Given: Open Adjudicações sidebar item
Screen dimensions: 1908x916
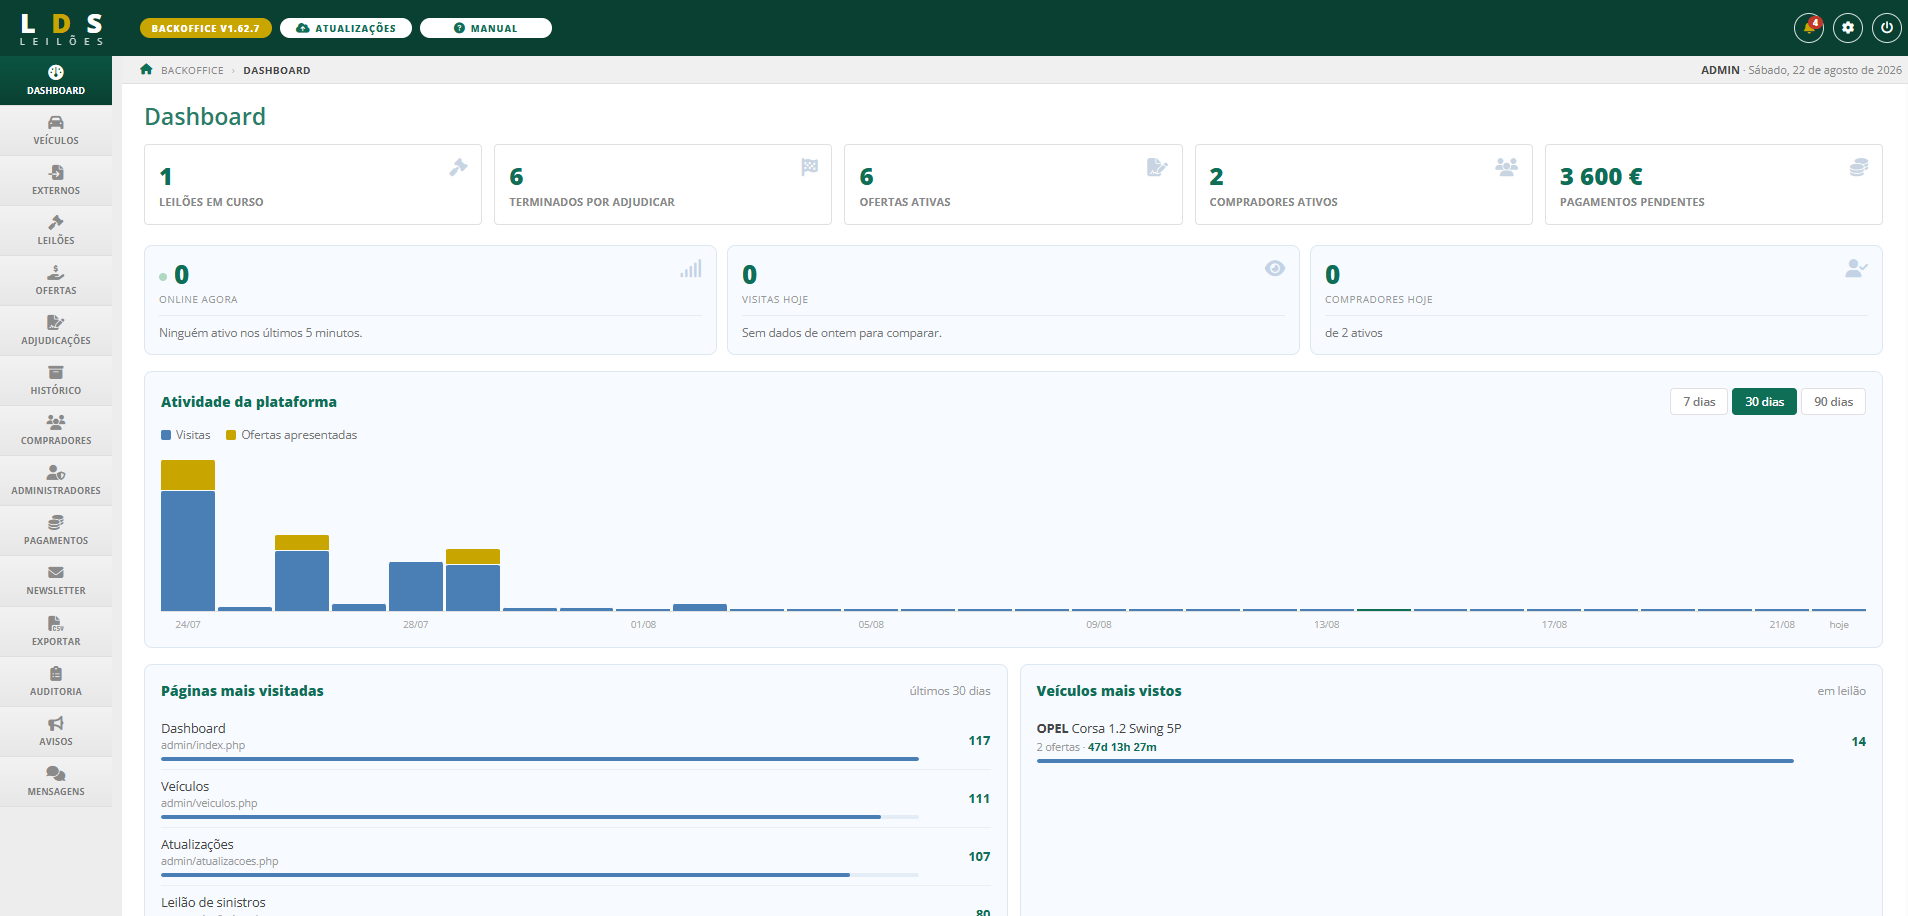Looking at the screenshot, I should (56, 331).
